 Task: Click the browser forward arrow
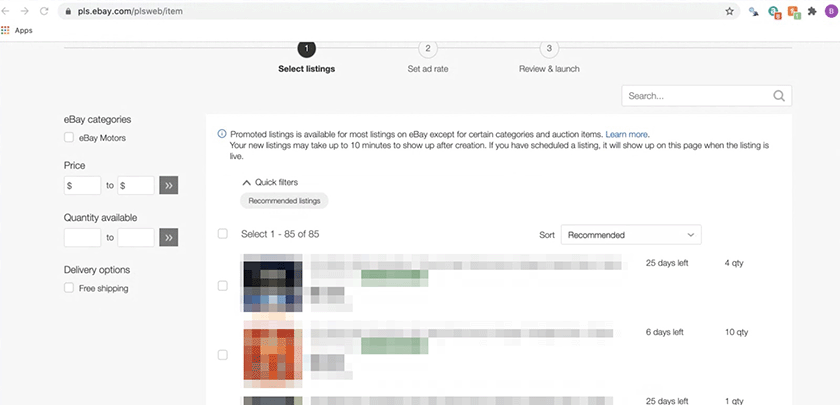pyautogui.click(x=25, y=11)
